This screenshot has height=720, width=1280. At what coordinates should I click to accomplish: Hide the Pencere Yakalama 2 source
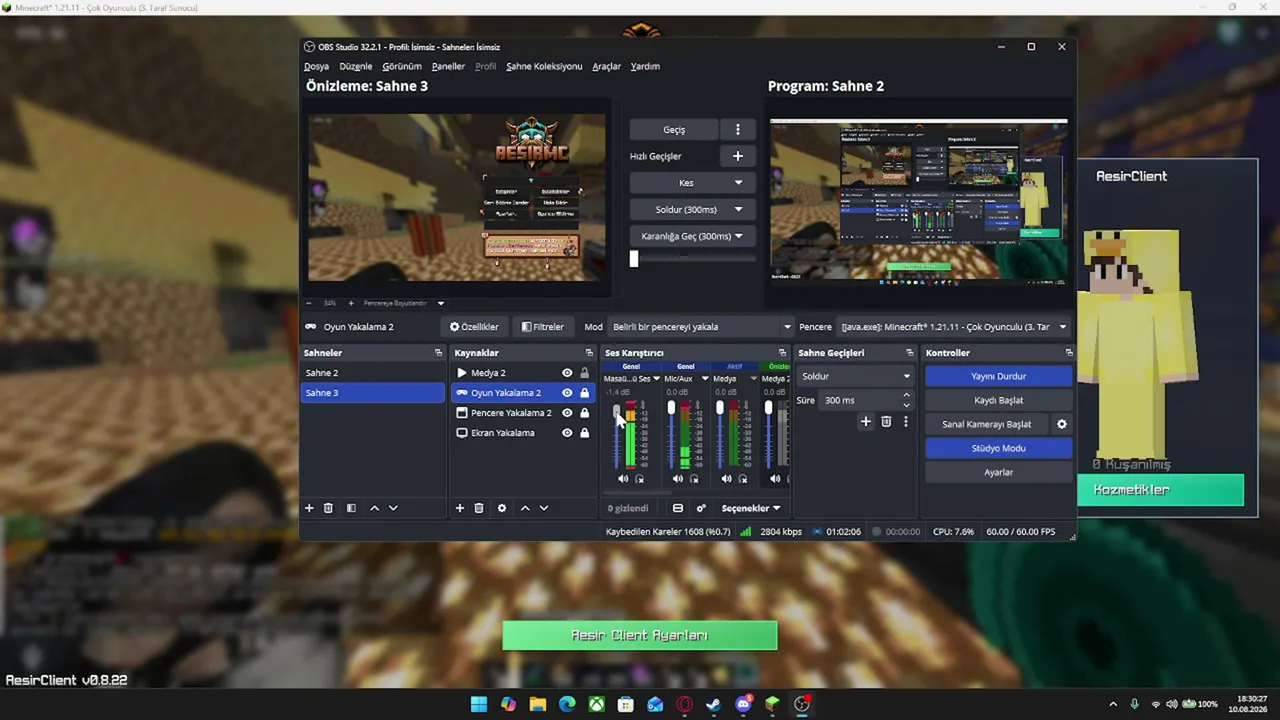[567, 413]
